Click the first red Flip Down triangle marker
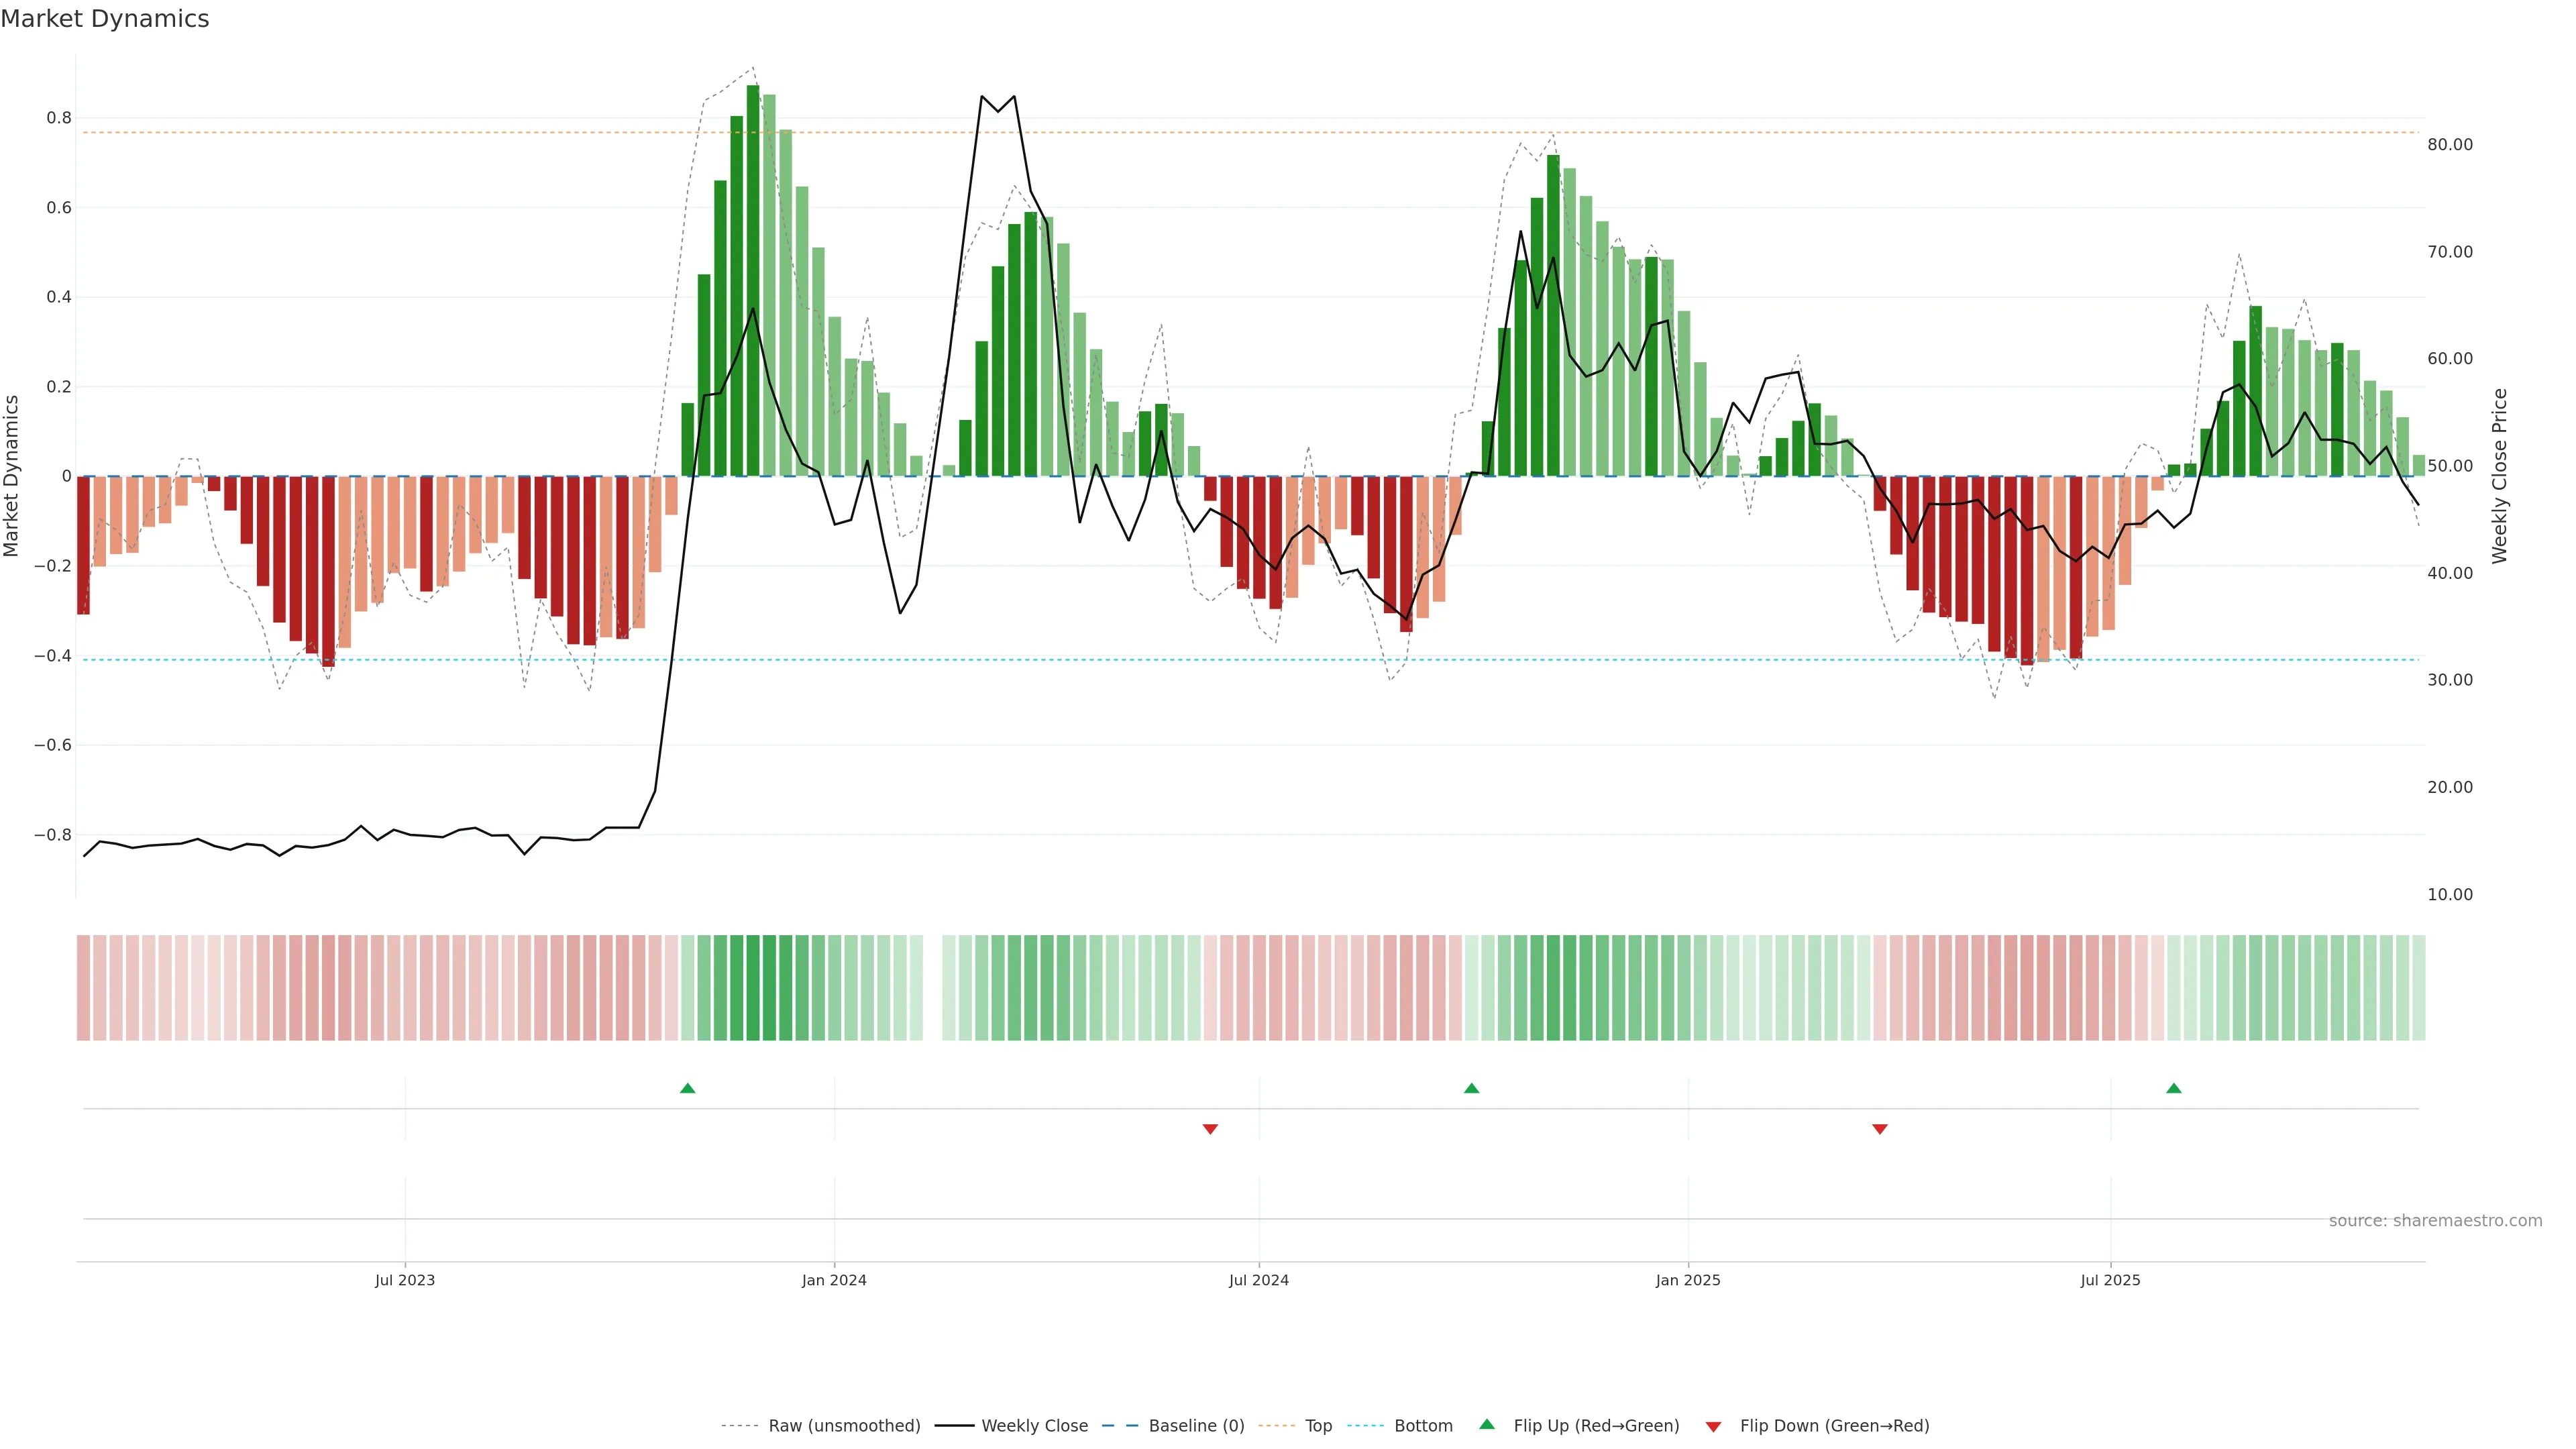 pos(1210,1129)
